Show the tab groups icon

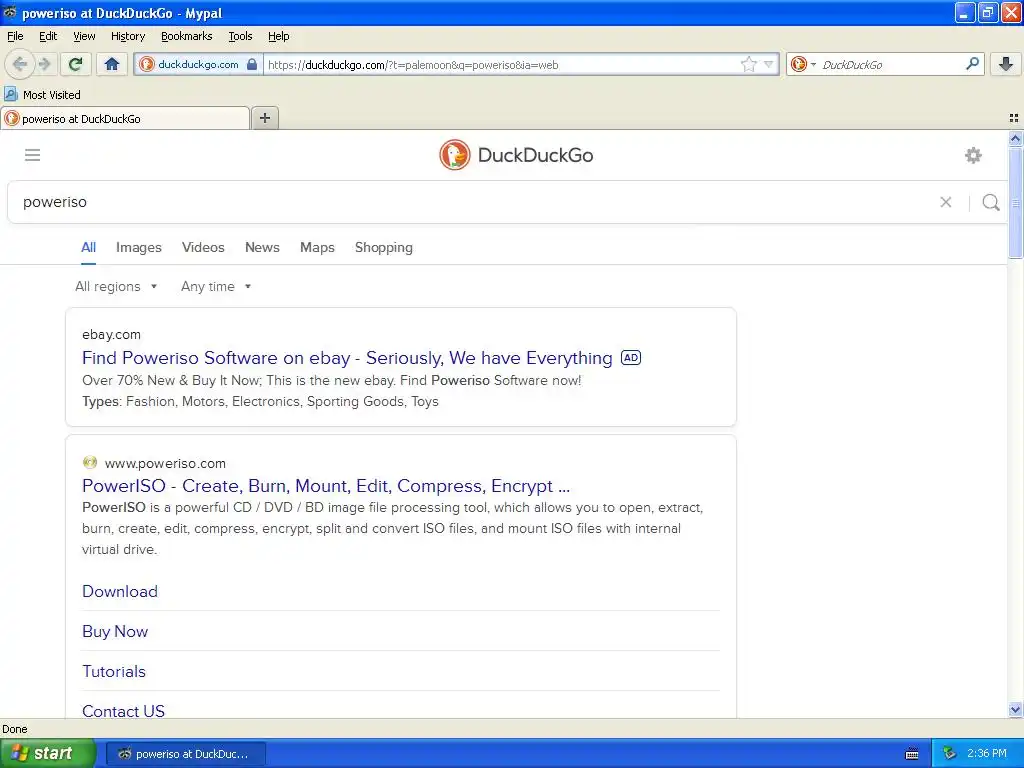tap(1014, 118)
